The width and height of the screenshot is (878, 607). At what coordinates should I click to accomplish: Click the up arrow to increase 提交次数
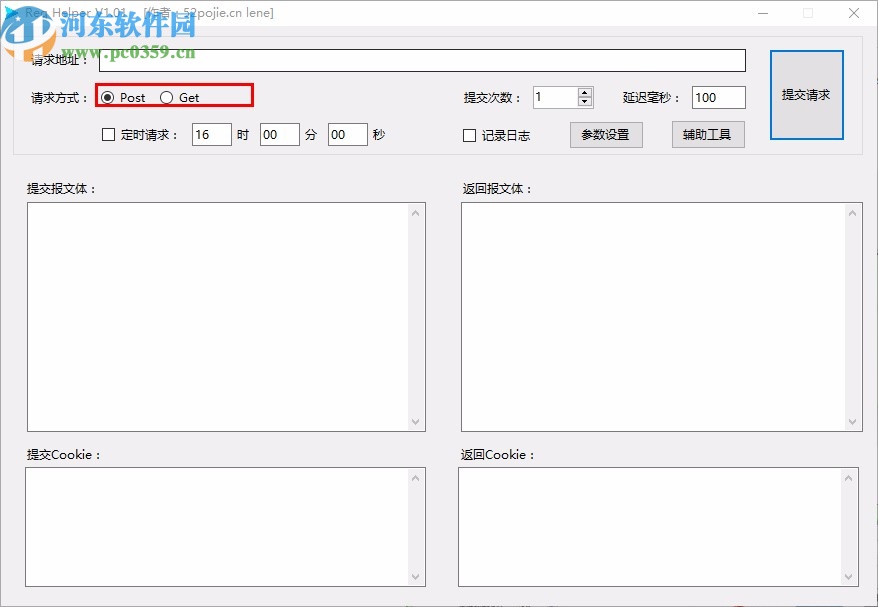583,91
